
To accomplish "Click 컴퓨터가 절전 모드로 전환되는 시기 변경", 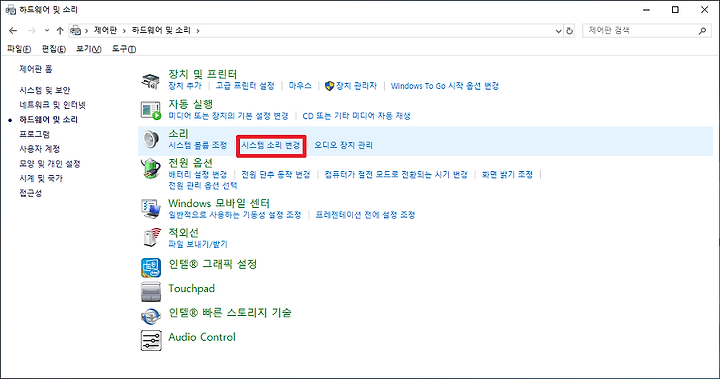I will 396,175.
